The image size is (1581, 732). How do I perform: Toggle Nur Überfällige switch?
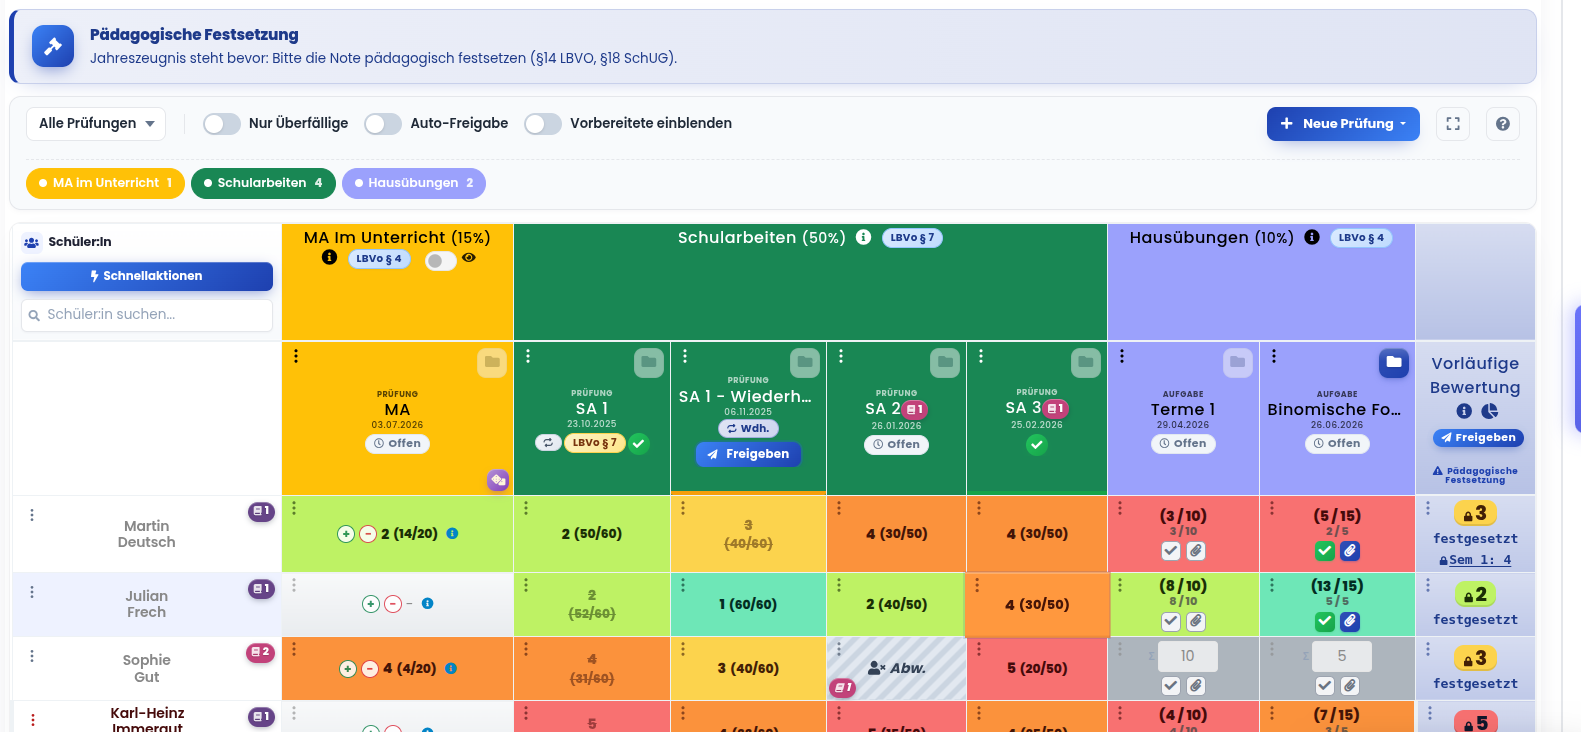point(222,123)
